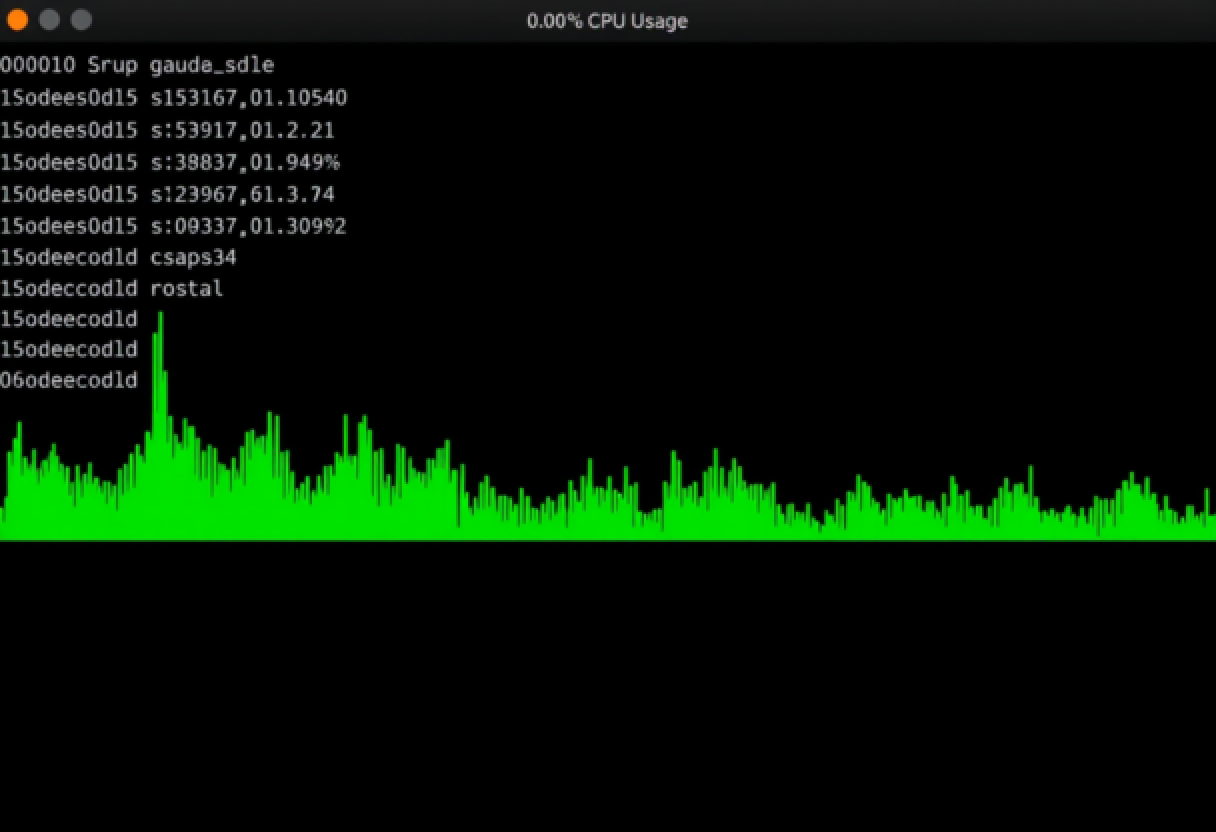This screenshot has width=1216, height=832.
Task: Select the line "000010 Srup gaude_sdle"
Action: pyautogui.click(x=137, y=66)
